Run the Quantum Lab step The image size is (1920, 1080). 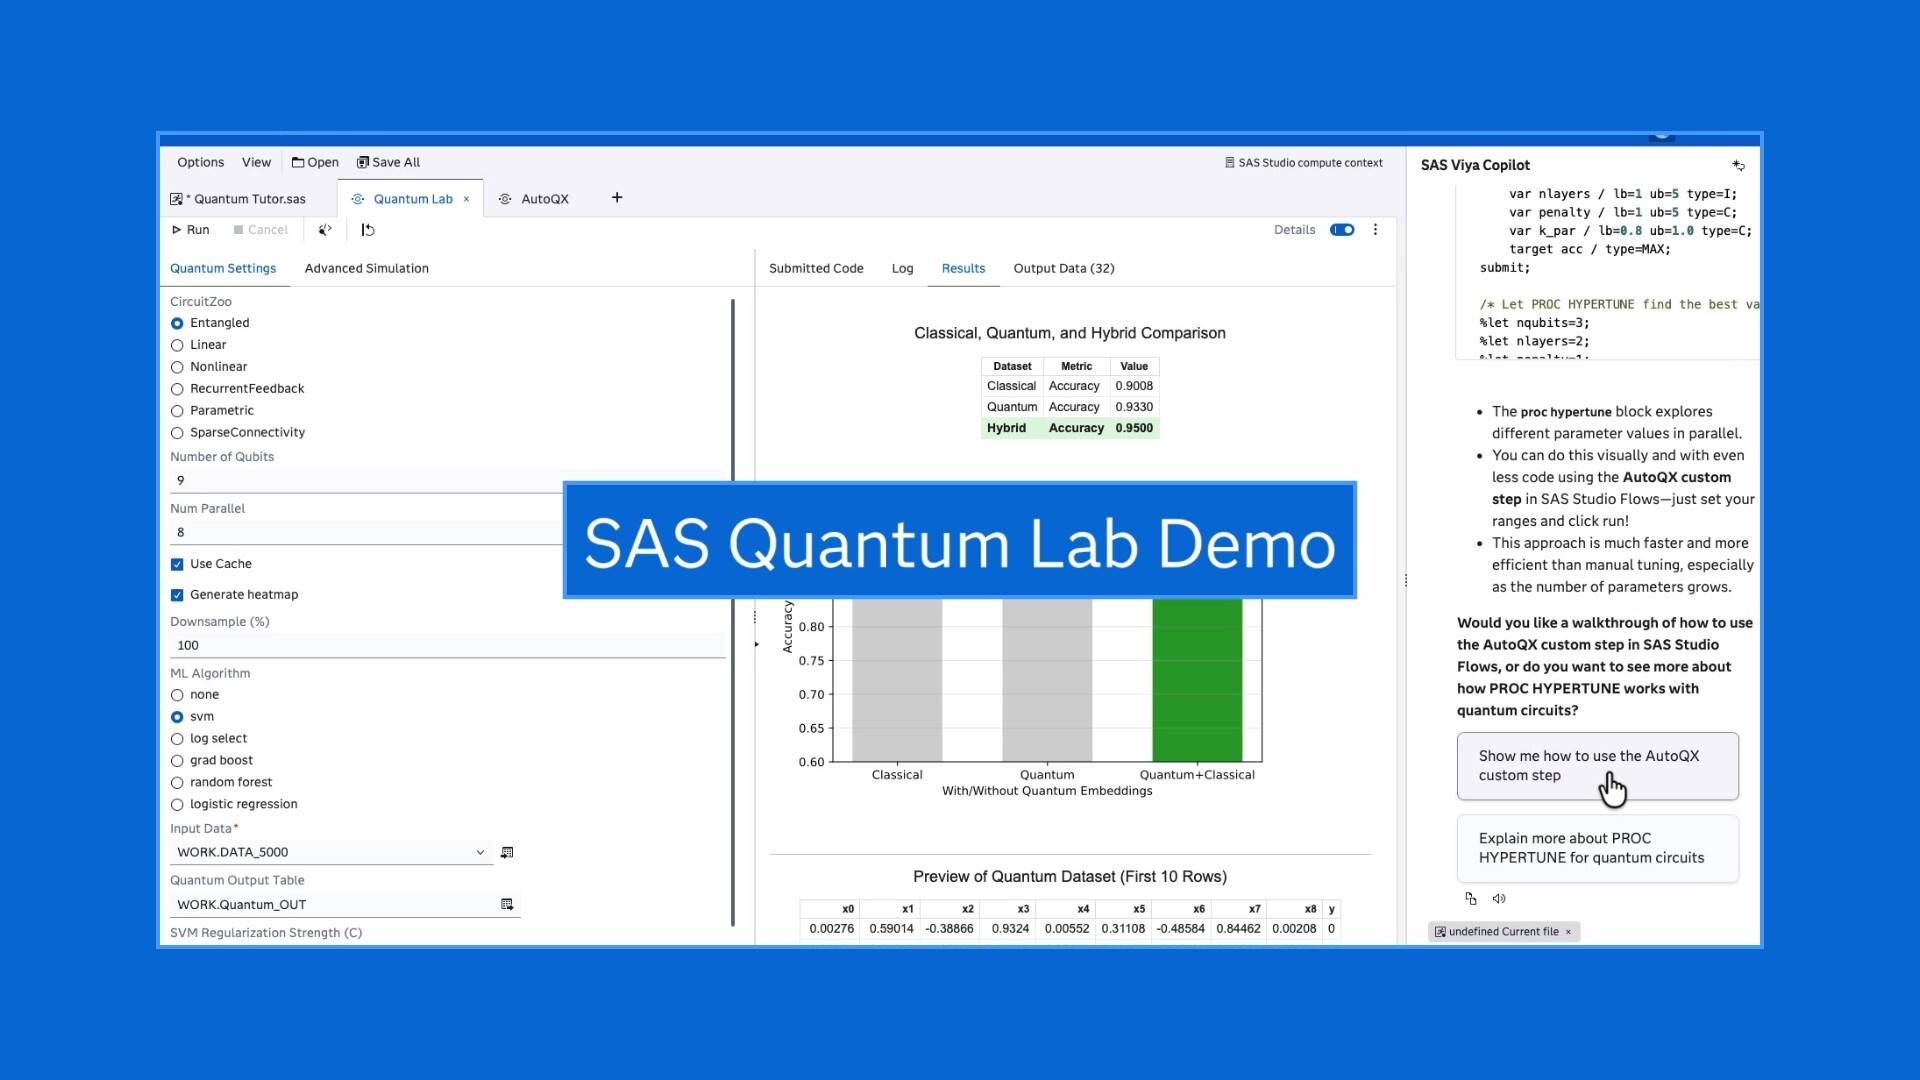tap(191, 230)
